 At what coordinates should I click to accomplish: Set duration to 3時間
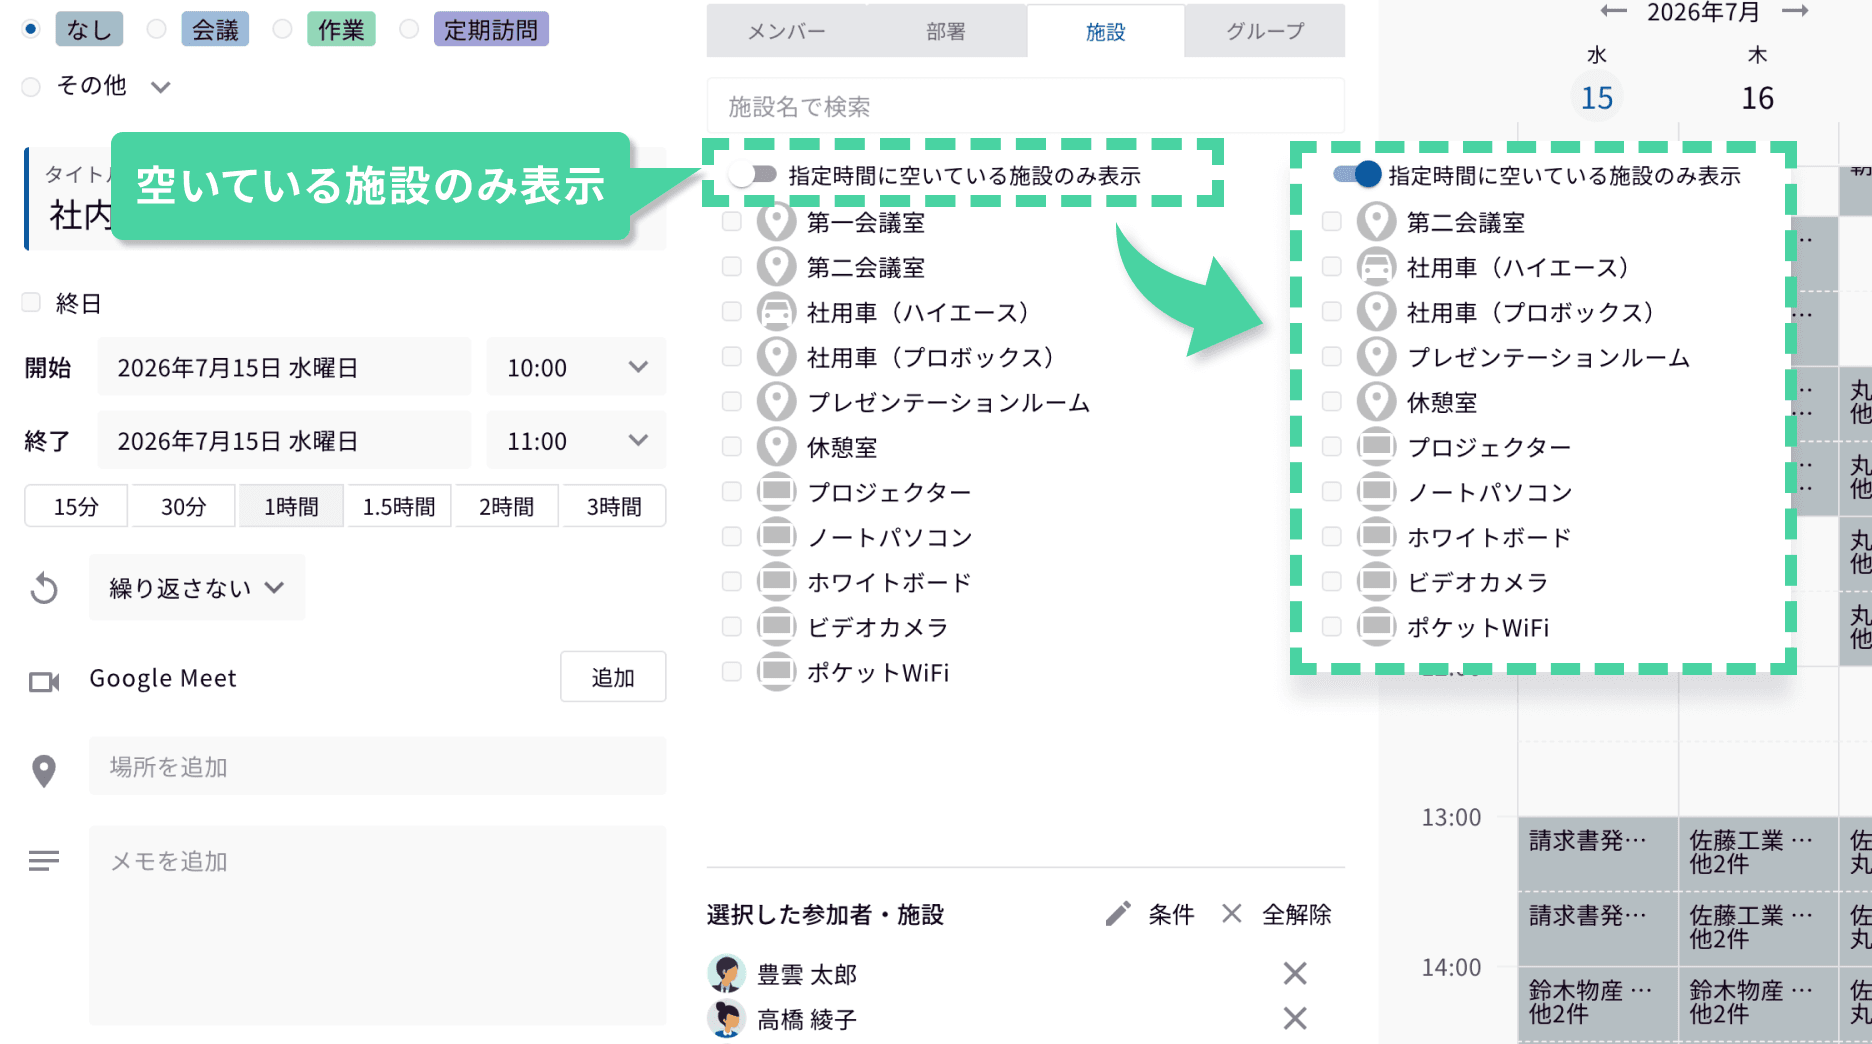(x=614, y=506)
